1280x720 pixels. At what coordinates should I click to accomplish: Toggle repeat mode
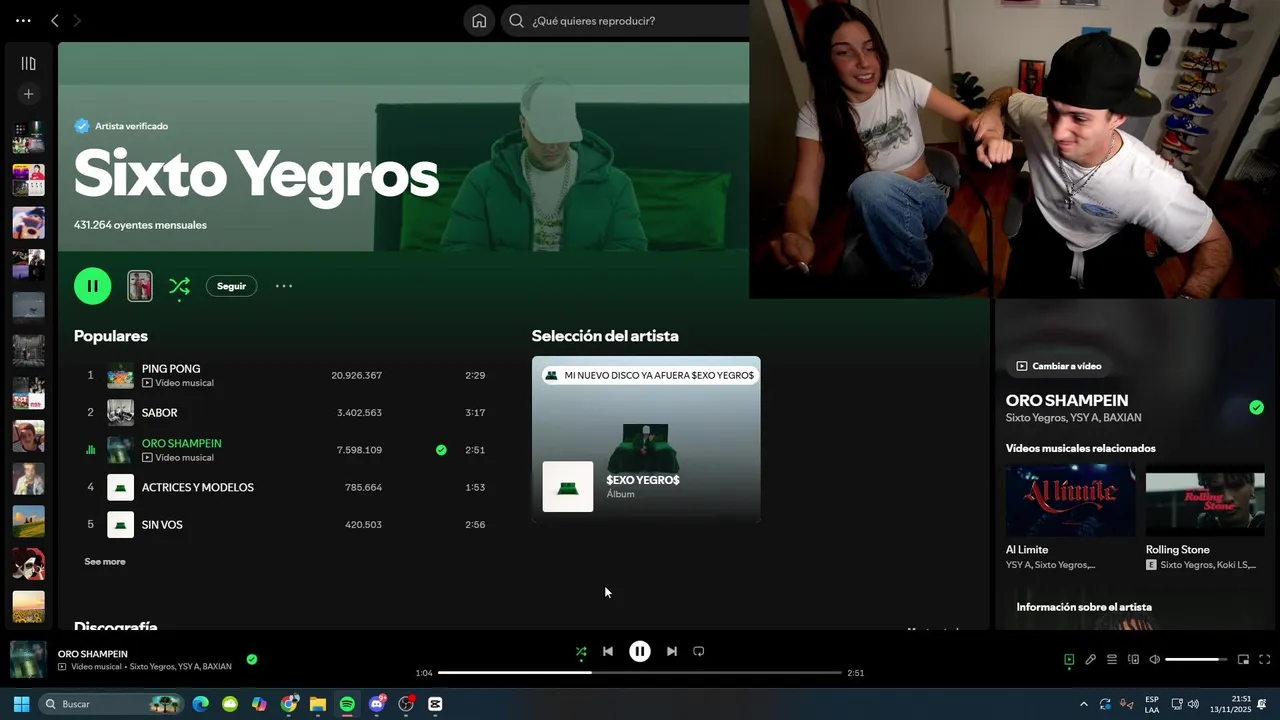click(x=699, y=652)
